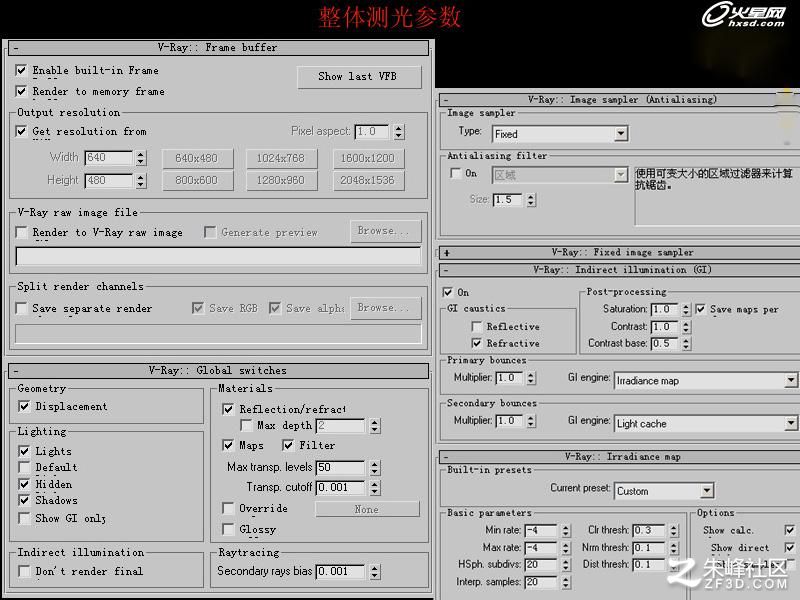Click the Secondary rays bias field
Image resolution: width=800 pixels, height=600 pixels.
[340, 571]
